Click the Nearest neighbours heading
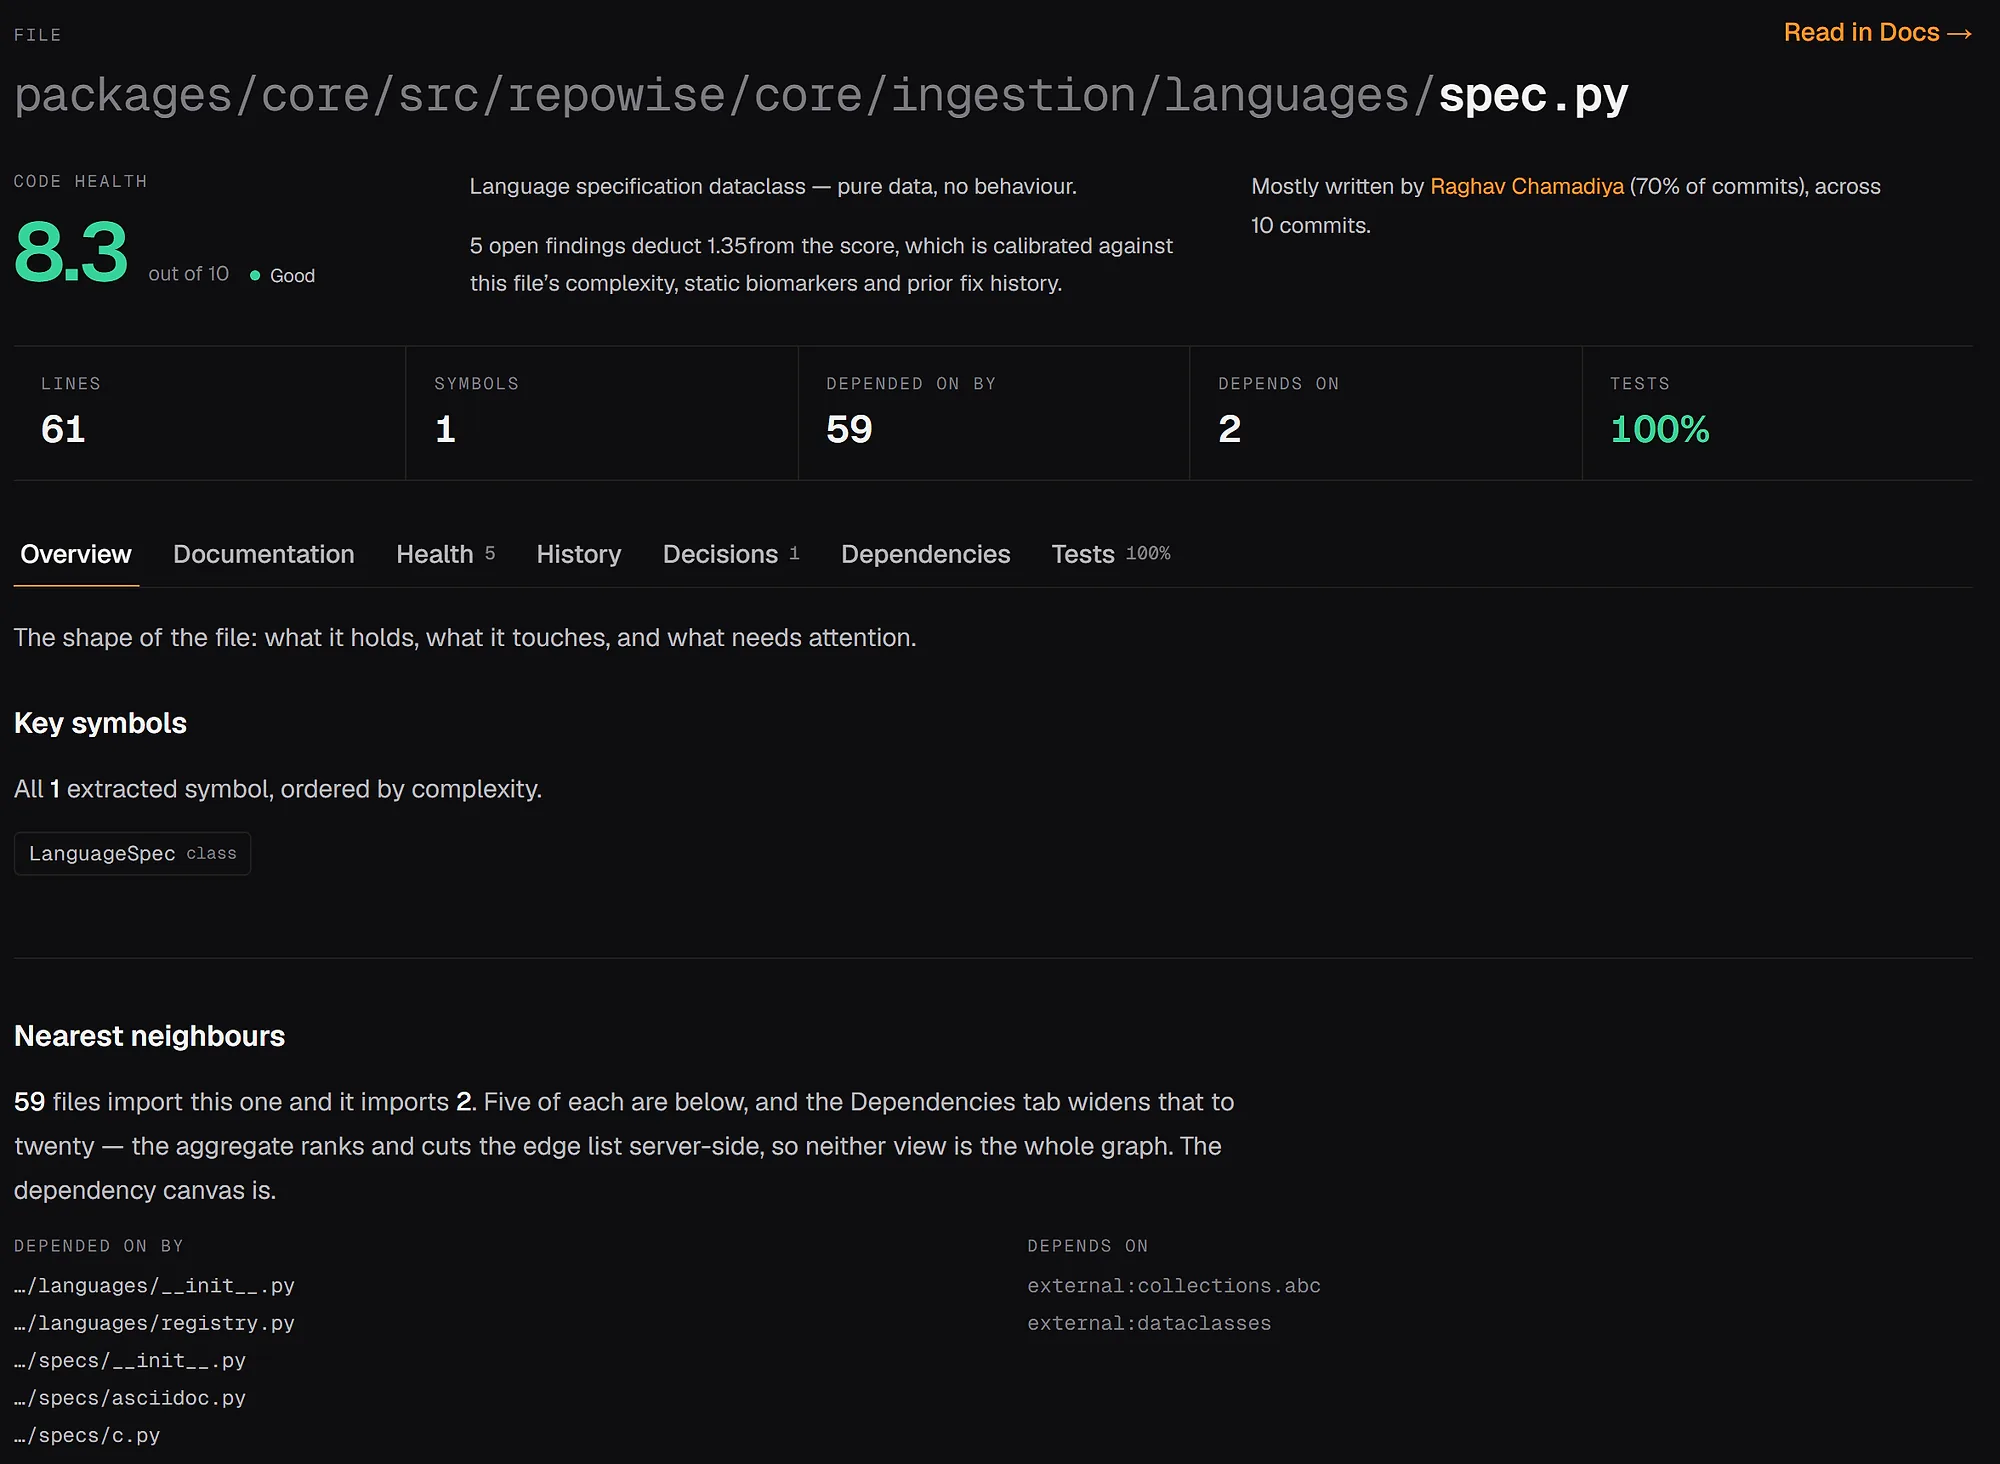 click(x=149, y=1036)
